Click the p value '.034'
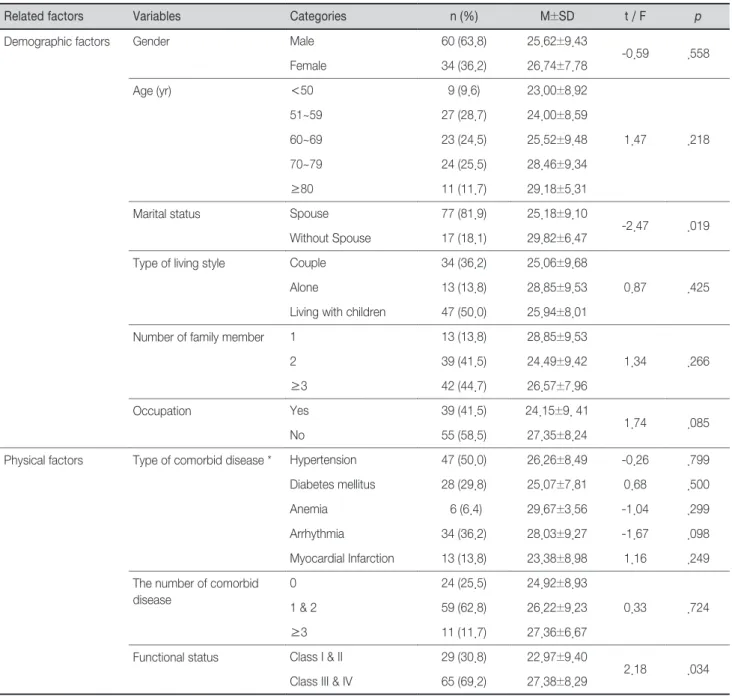The width and height of the screenshot is (732, 696). [698, 669]
